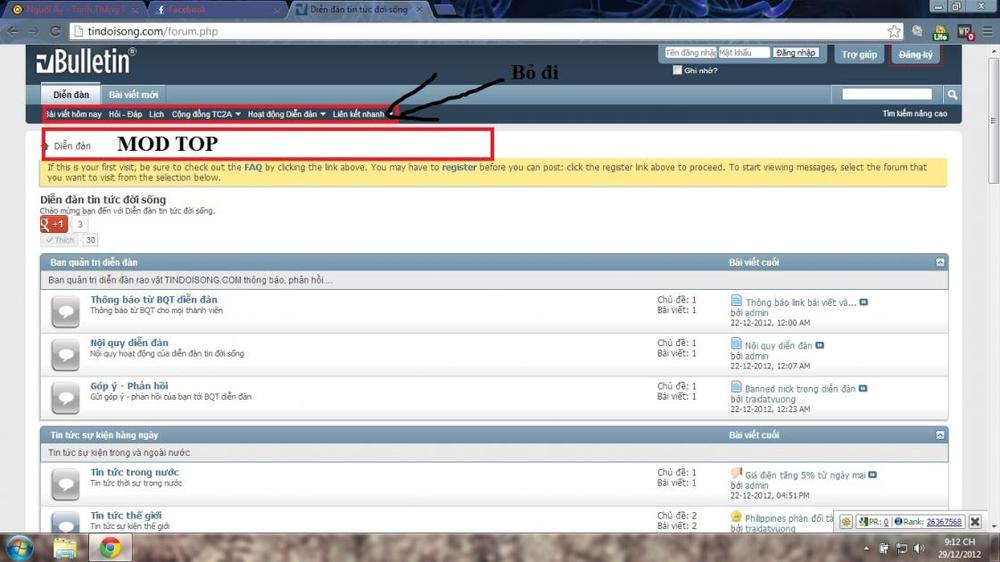Click user traidatvuong under Banned nick post
Screen dimensions: 1000x562
(x=770, y=399)
